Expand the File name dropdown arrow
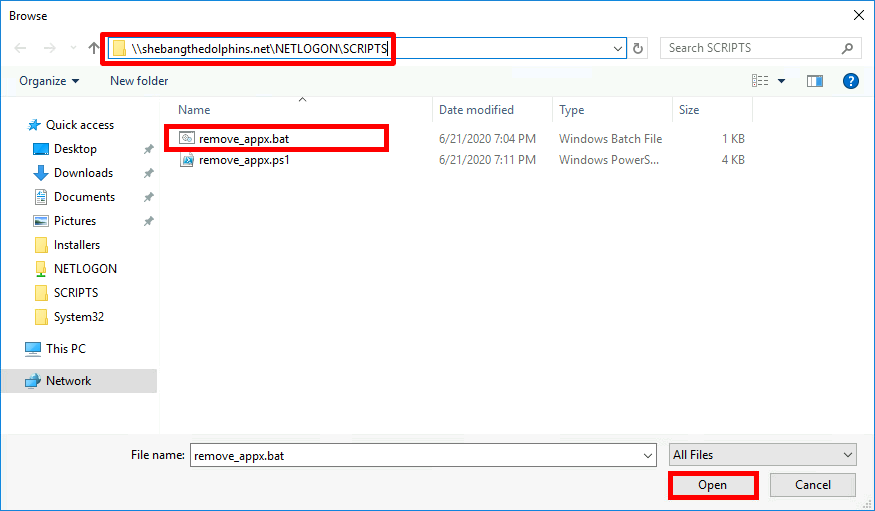875x511 pixels. coord(648,455)
